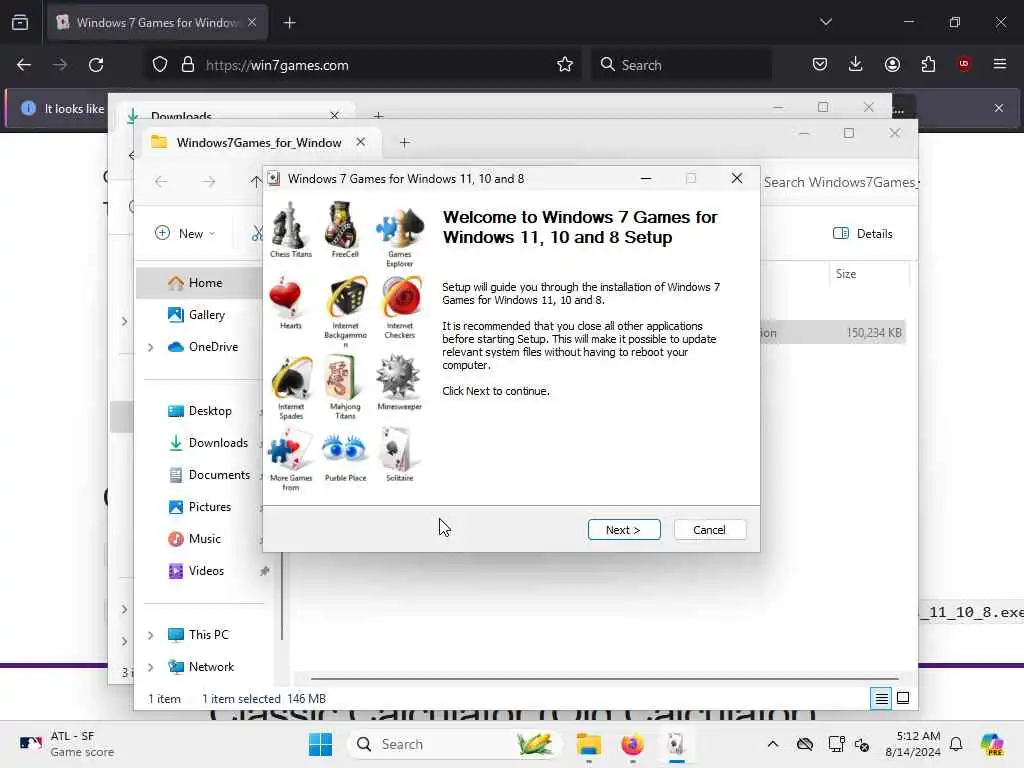Dismiss the Firefox notification bar
This screenshot has width=1024, height=768.
pyautogui.click(x=999, y=108)
